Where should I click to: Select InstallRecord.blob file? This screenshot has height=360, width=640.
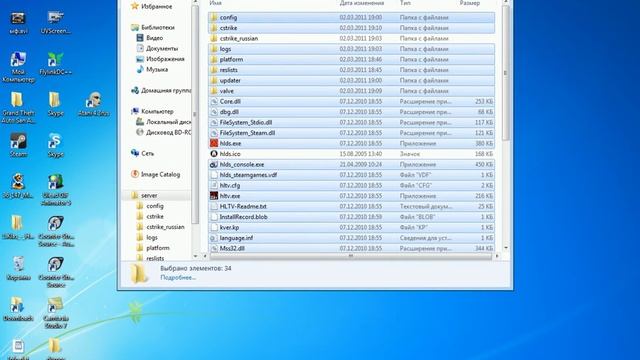[x=351, y=217]
